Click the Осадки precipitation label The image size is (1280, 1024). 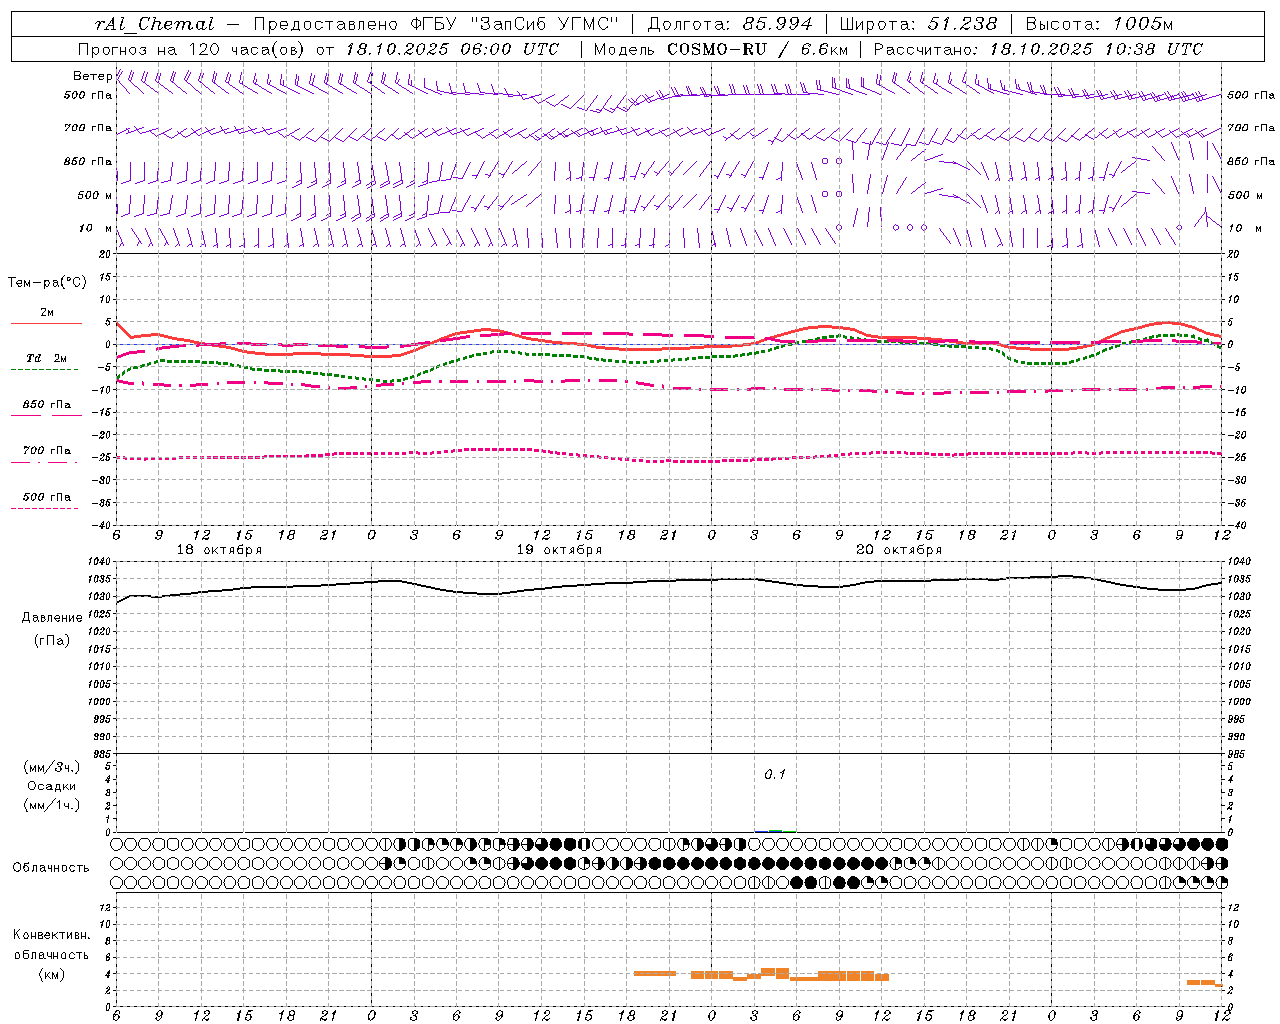[52, 786]
